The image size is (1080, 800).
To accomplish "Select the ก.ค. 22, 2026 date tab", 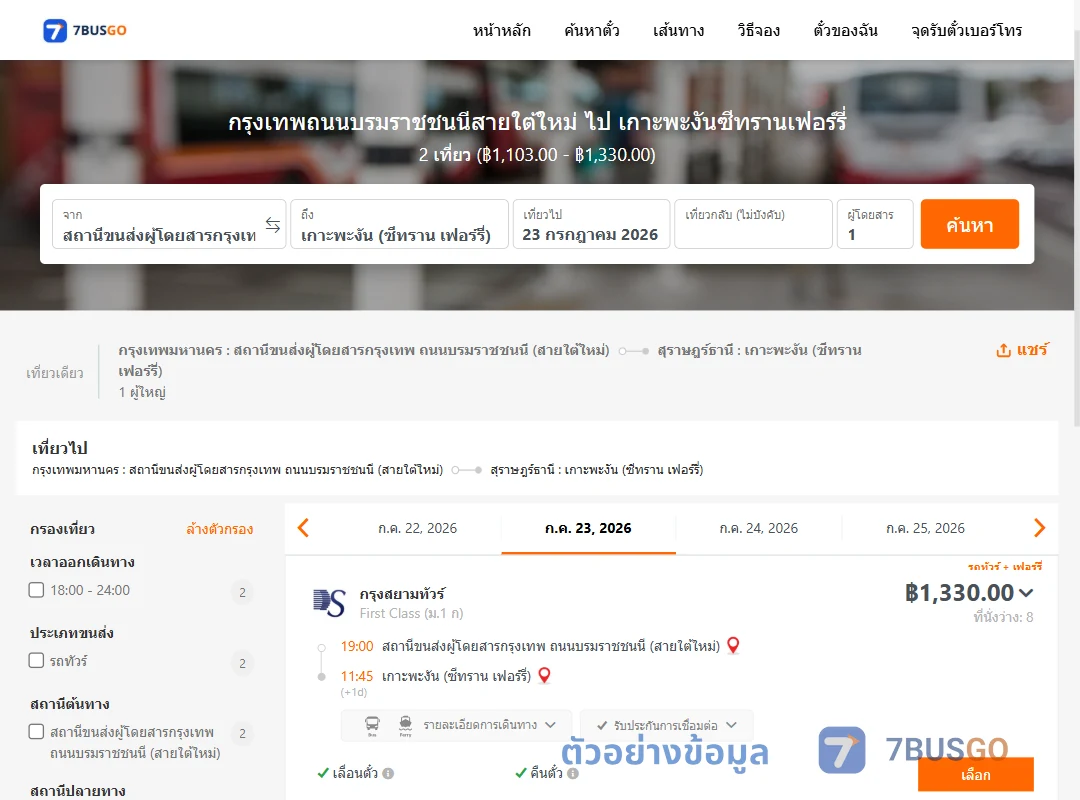I will 417,528.
